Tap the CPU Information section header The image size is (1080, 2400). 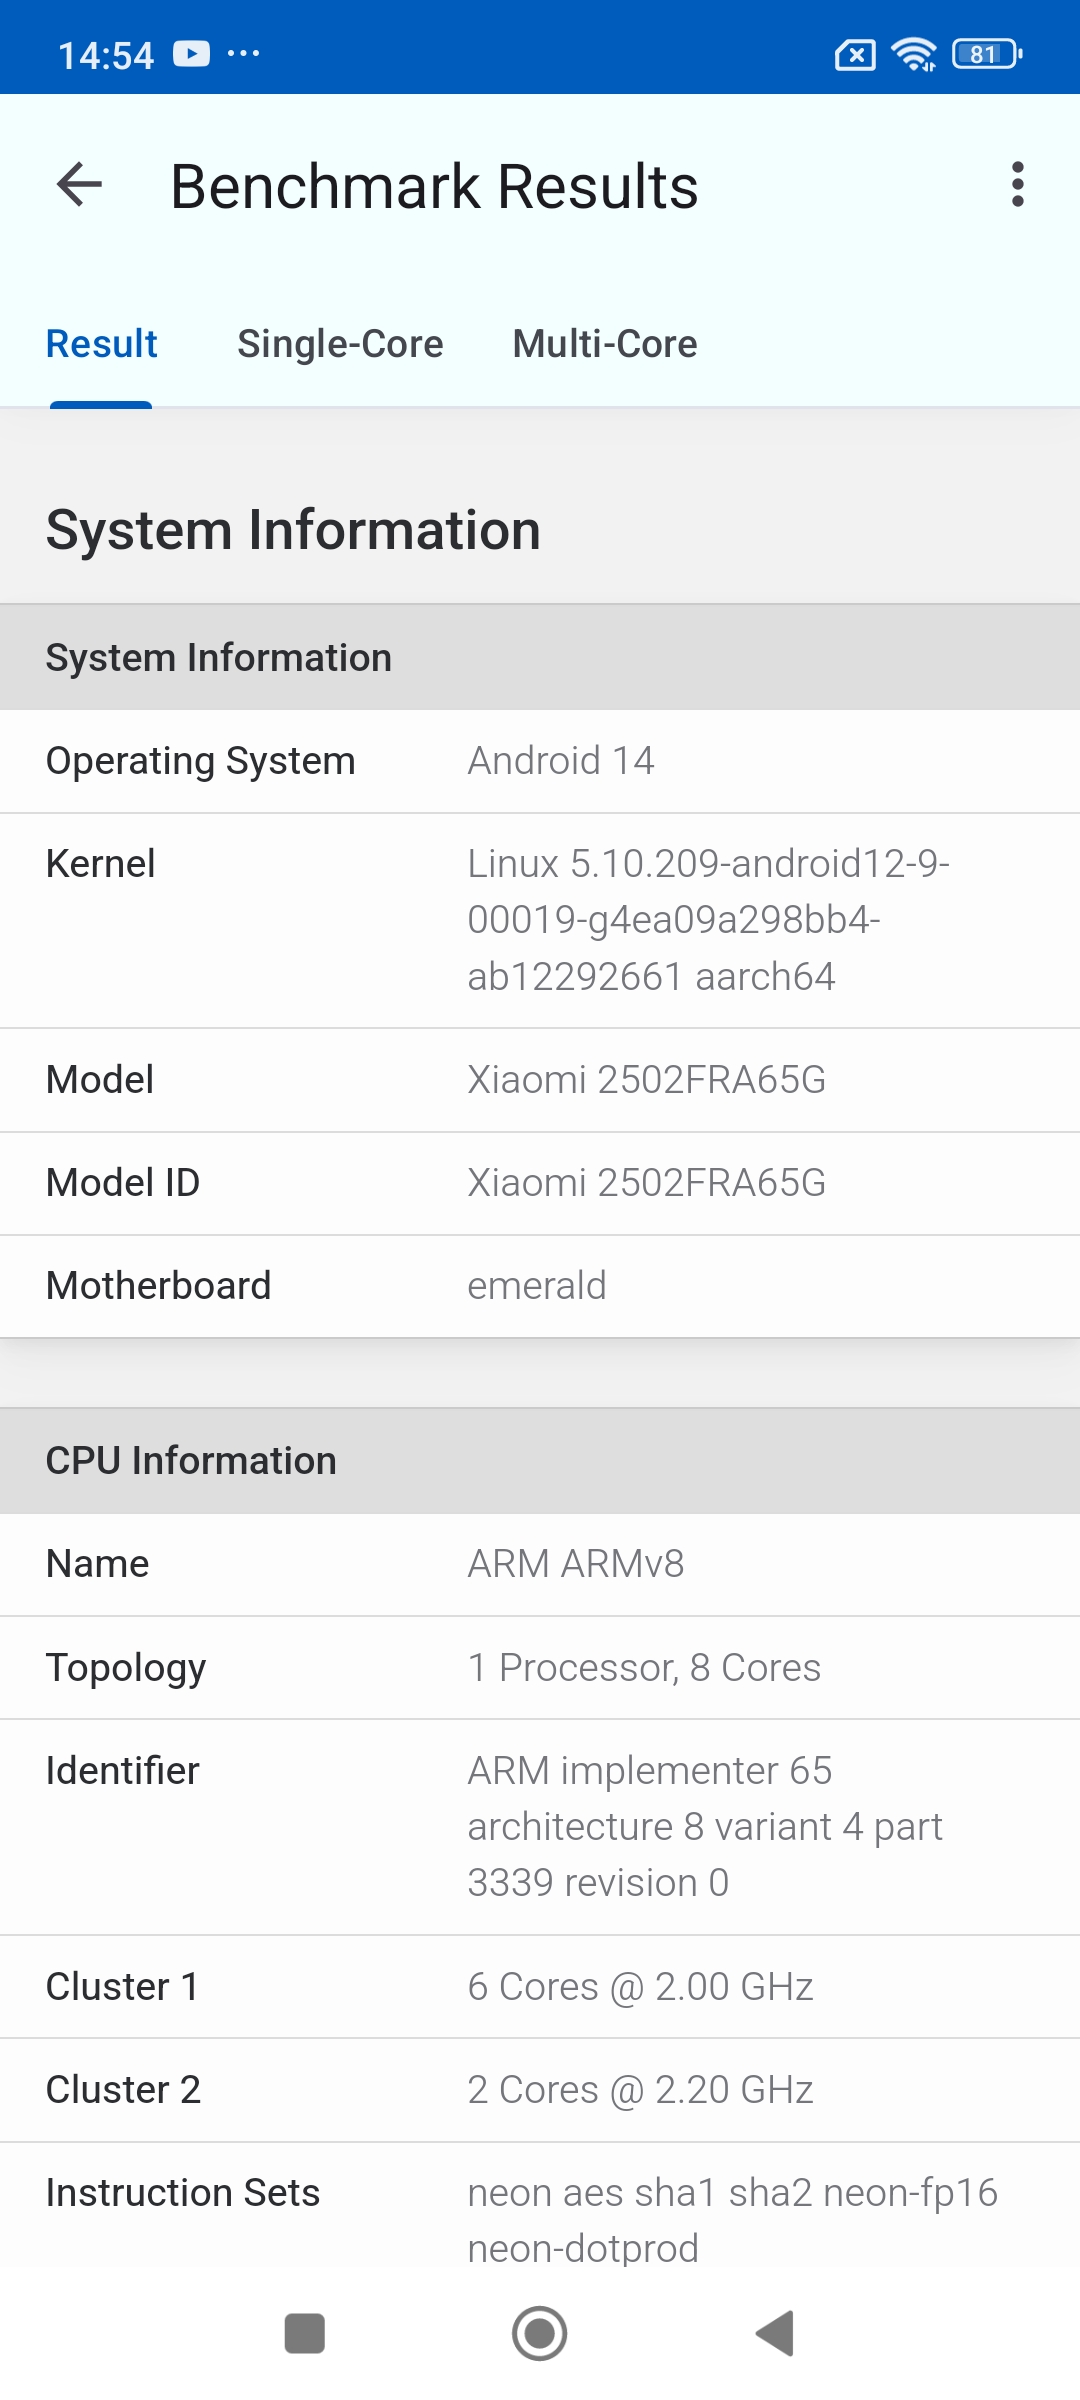540,1461
